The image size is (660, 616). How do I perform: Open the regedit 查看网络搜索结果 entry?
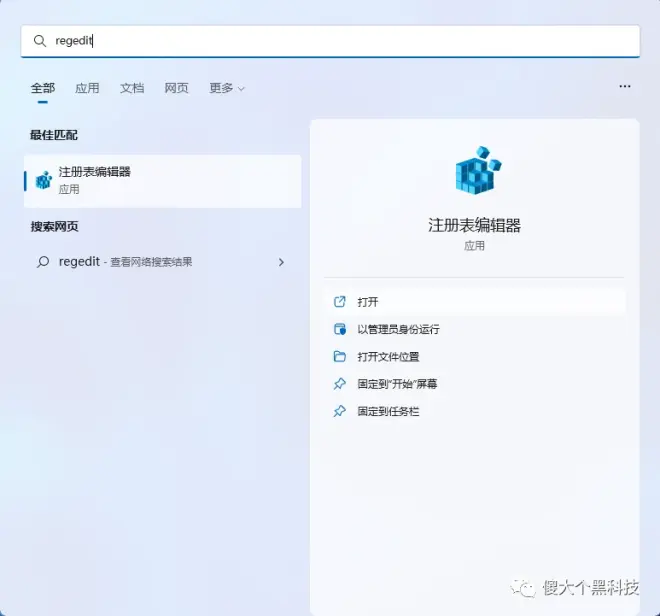point(162,262)
